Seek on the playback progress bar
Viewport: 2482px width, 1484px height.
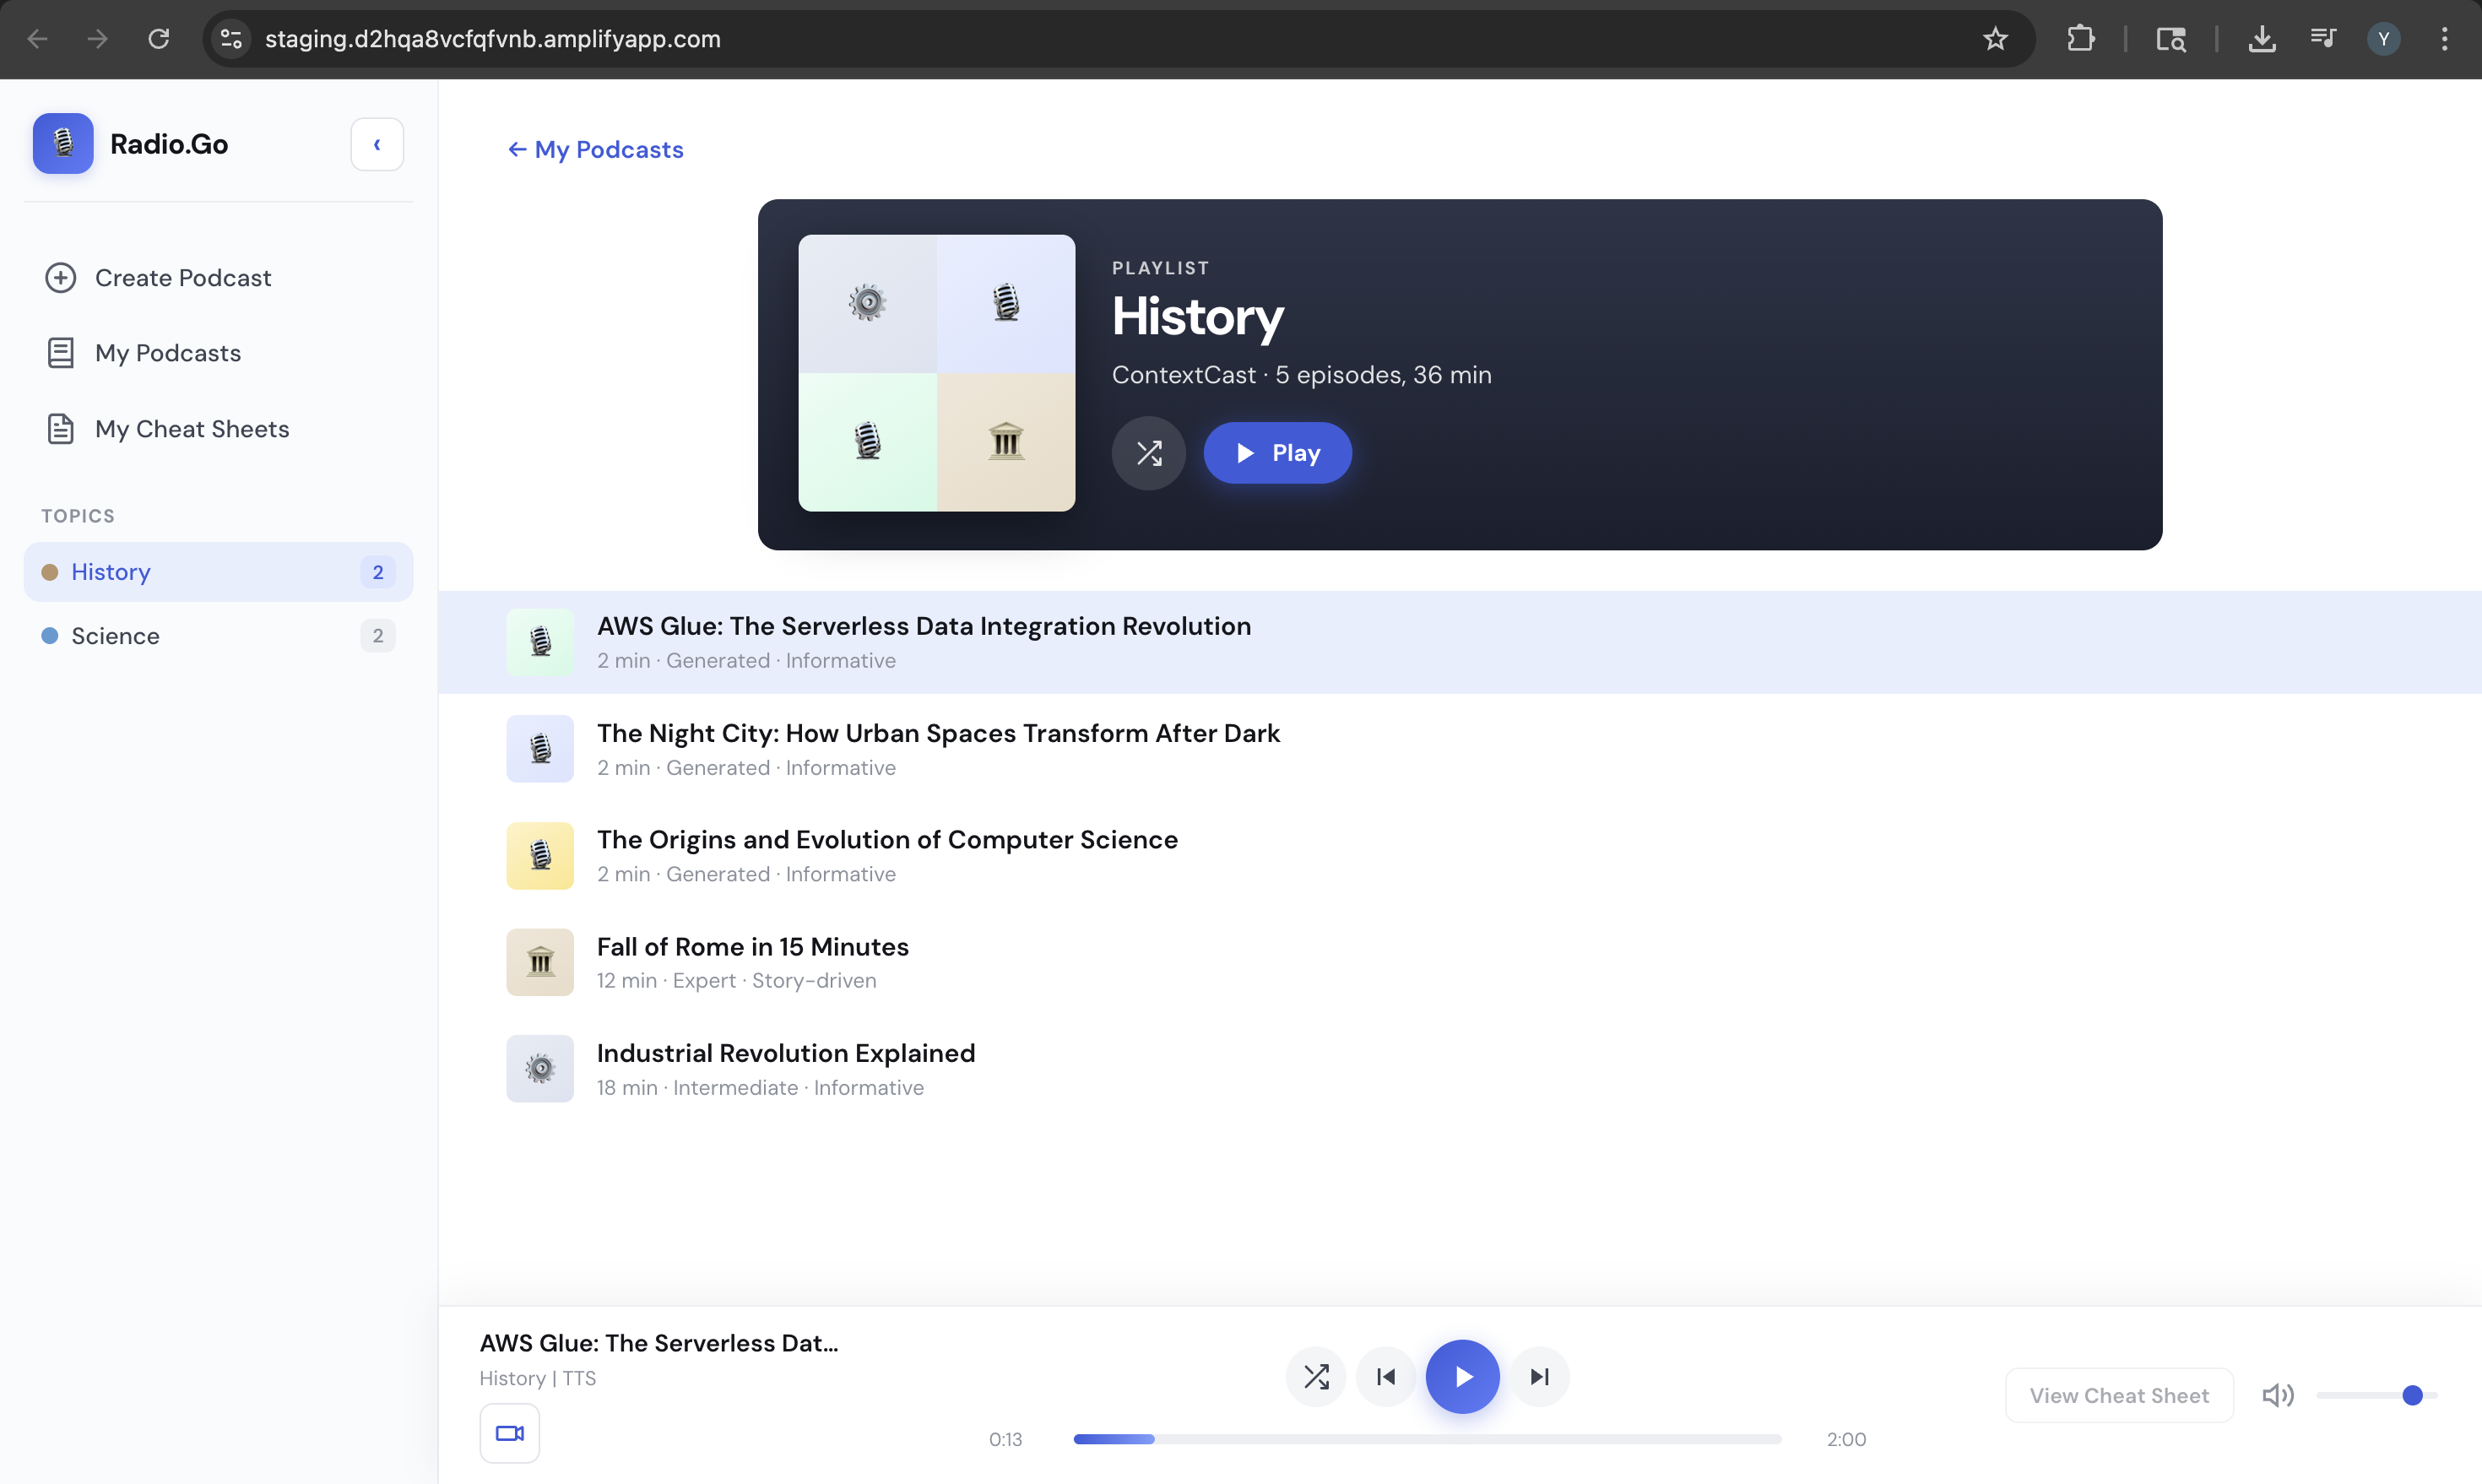1427,1439
